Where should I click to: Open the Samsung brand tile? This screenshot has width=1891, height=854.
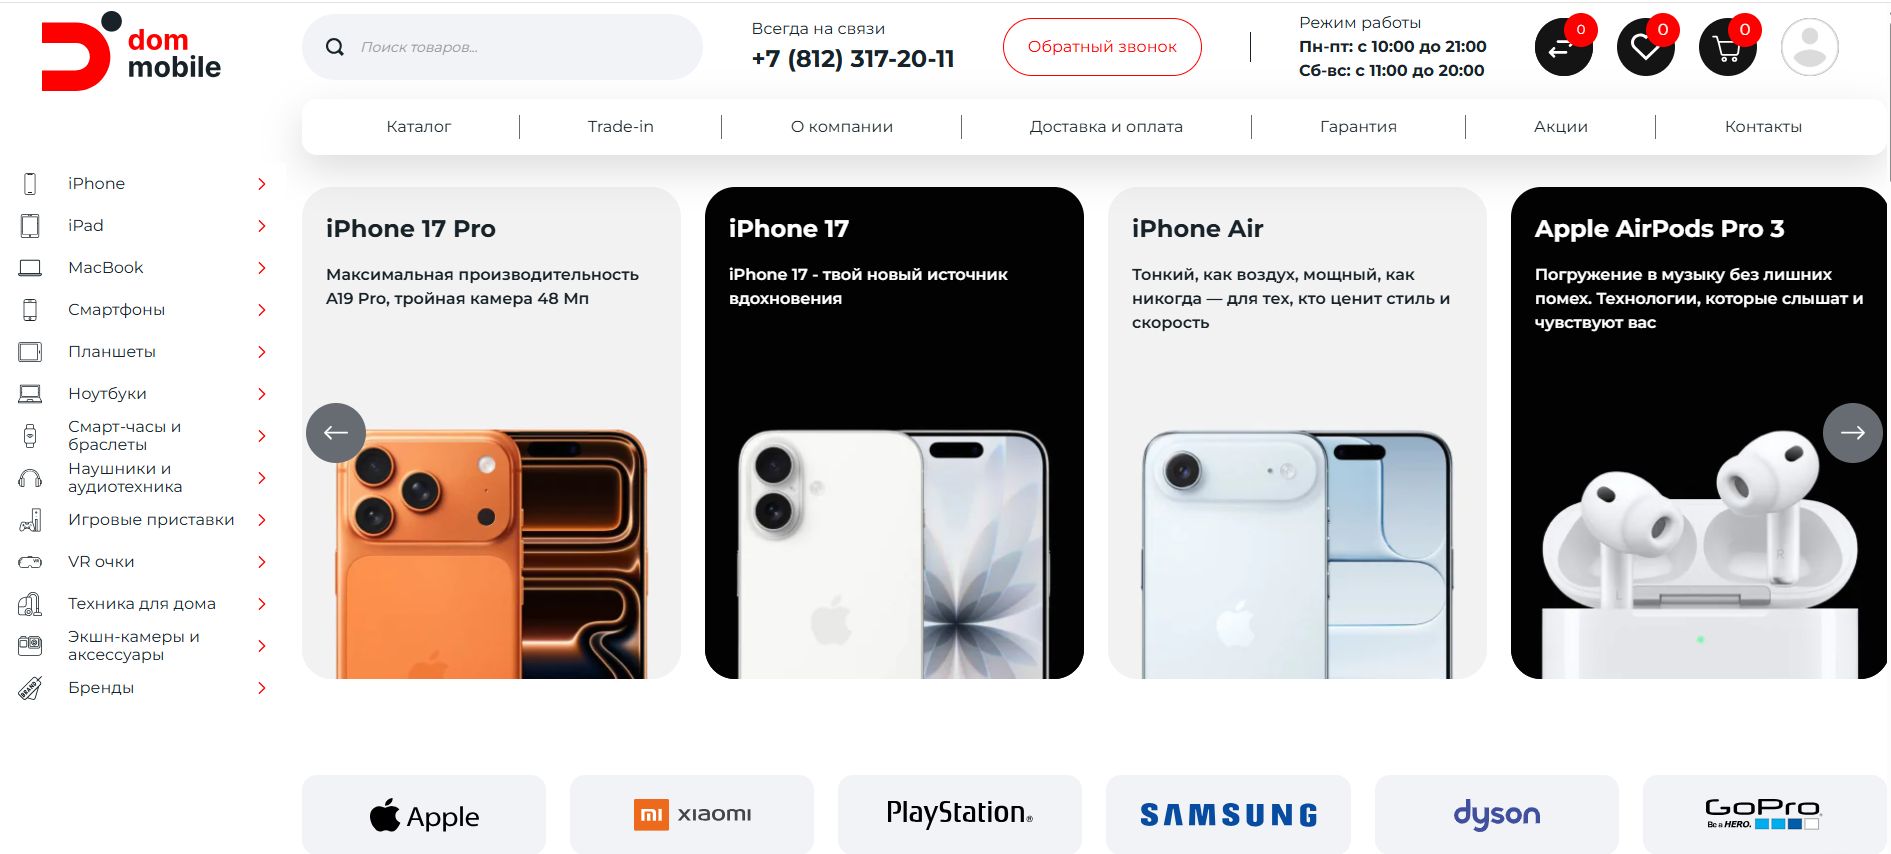point(1228,815)
